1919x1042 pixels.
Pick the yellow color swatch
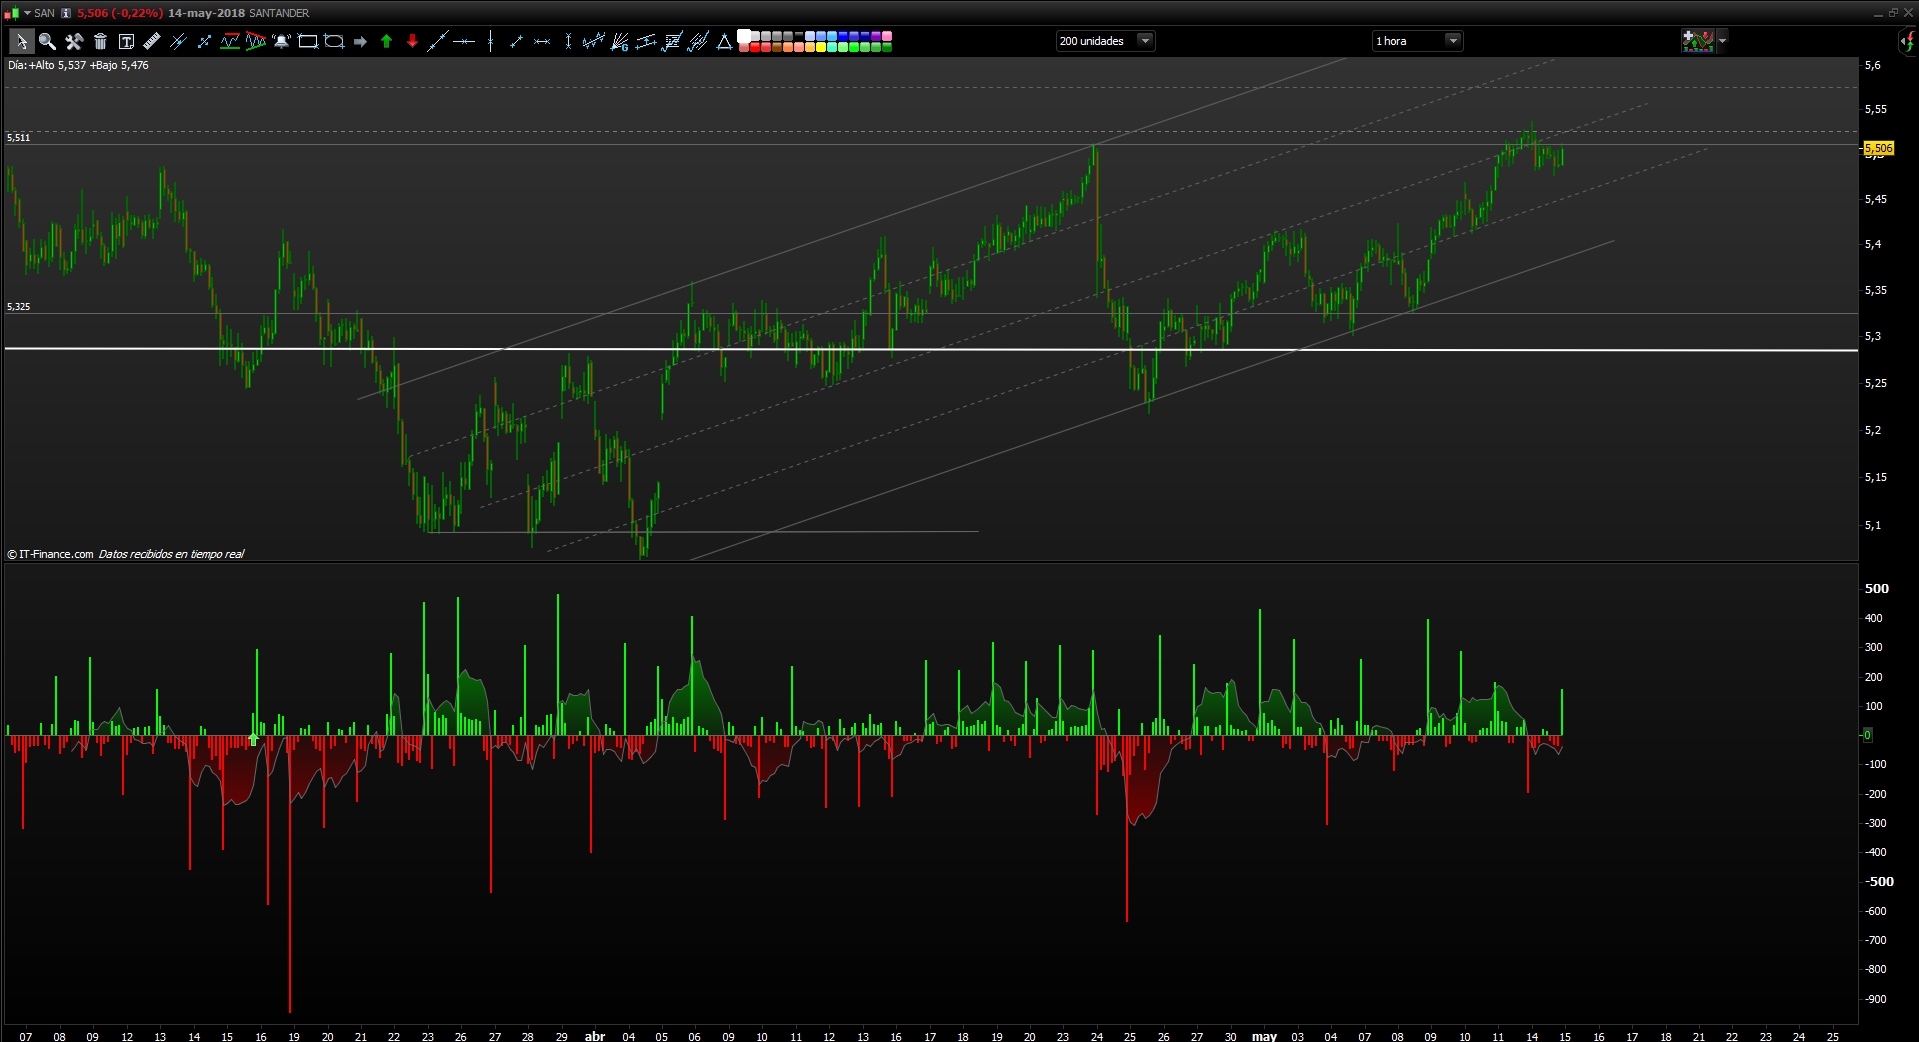[821, 47]
